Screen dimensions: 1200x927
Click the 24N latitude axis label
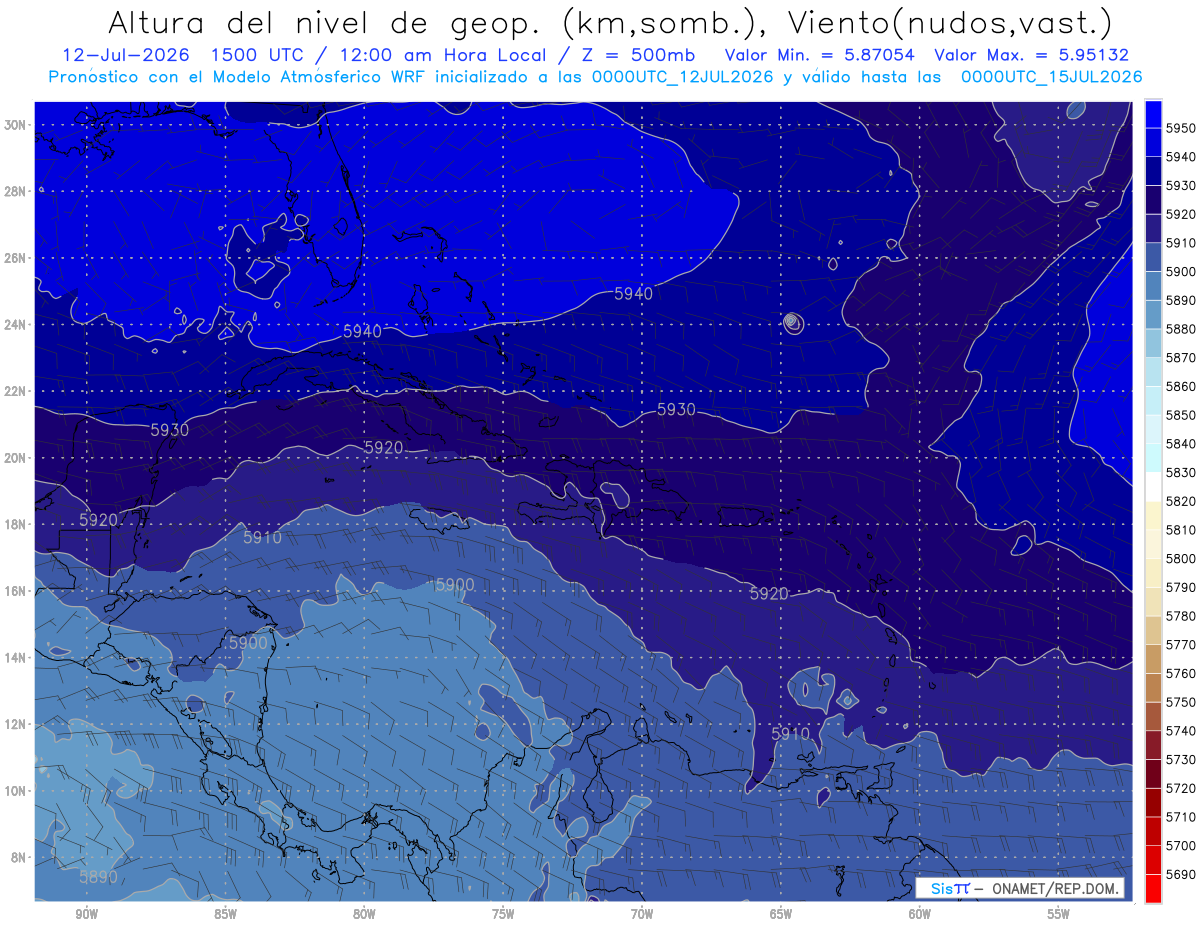tap(15, 324)
